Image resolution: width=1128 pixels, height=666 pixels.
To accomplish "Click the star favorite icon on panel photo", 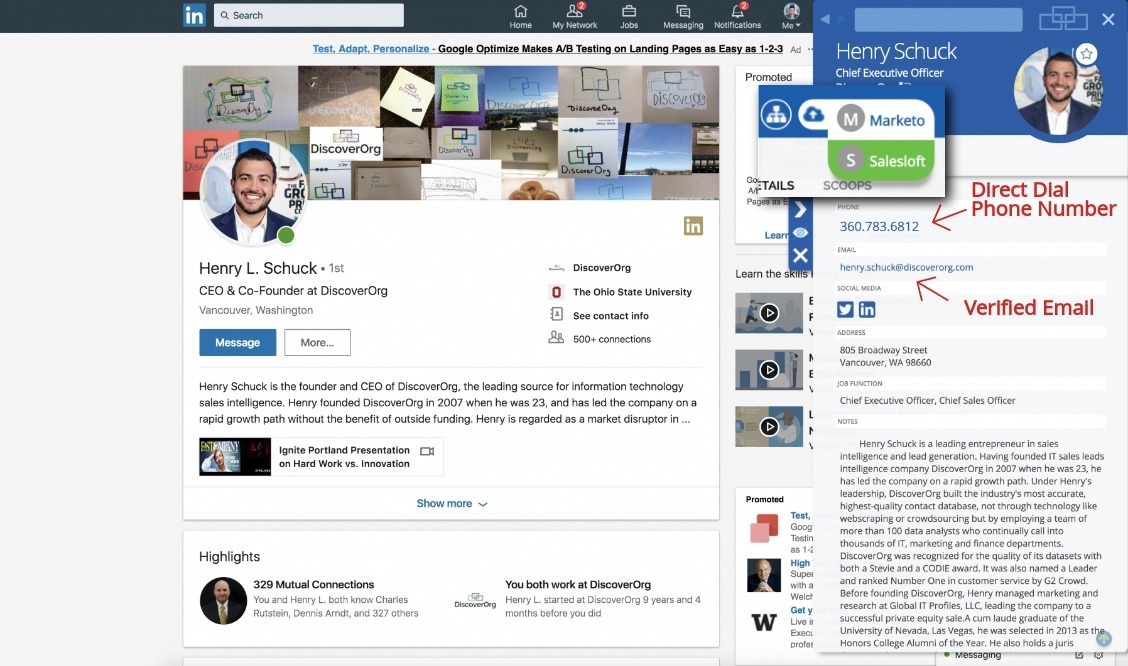I will click(1086, 54).
